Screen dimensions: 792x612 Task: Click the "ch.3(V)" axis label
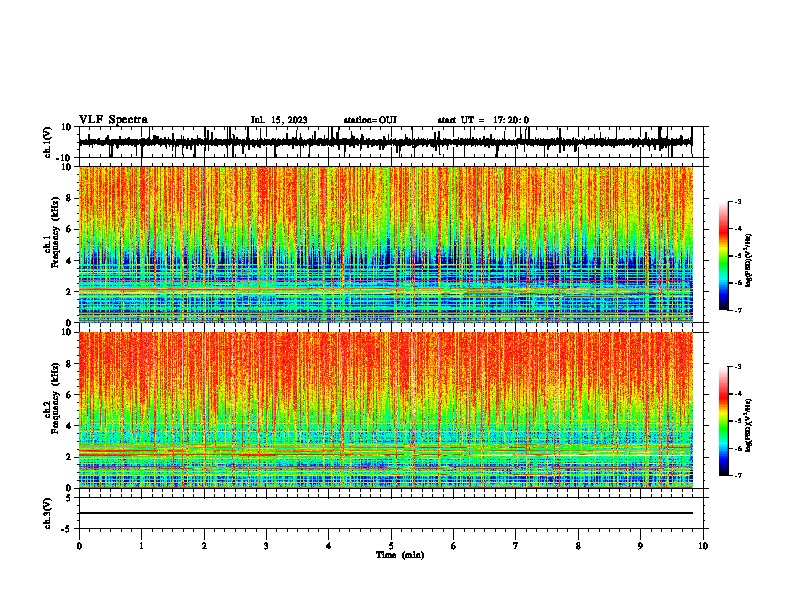pyautogui.click(x=48, y=513)
